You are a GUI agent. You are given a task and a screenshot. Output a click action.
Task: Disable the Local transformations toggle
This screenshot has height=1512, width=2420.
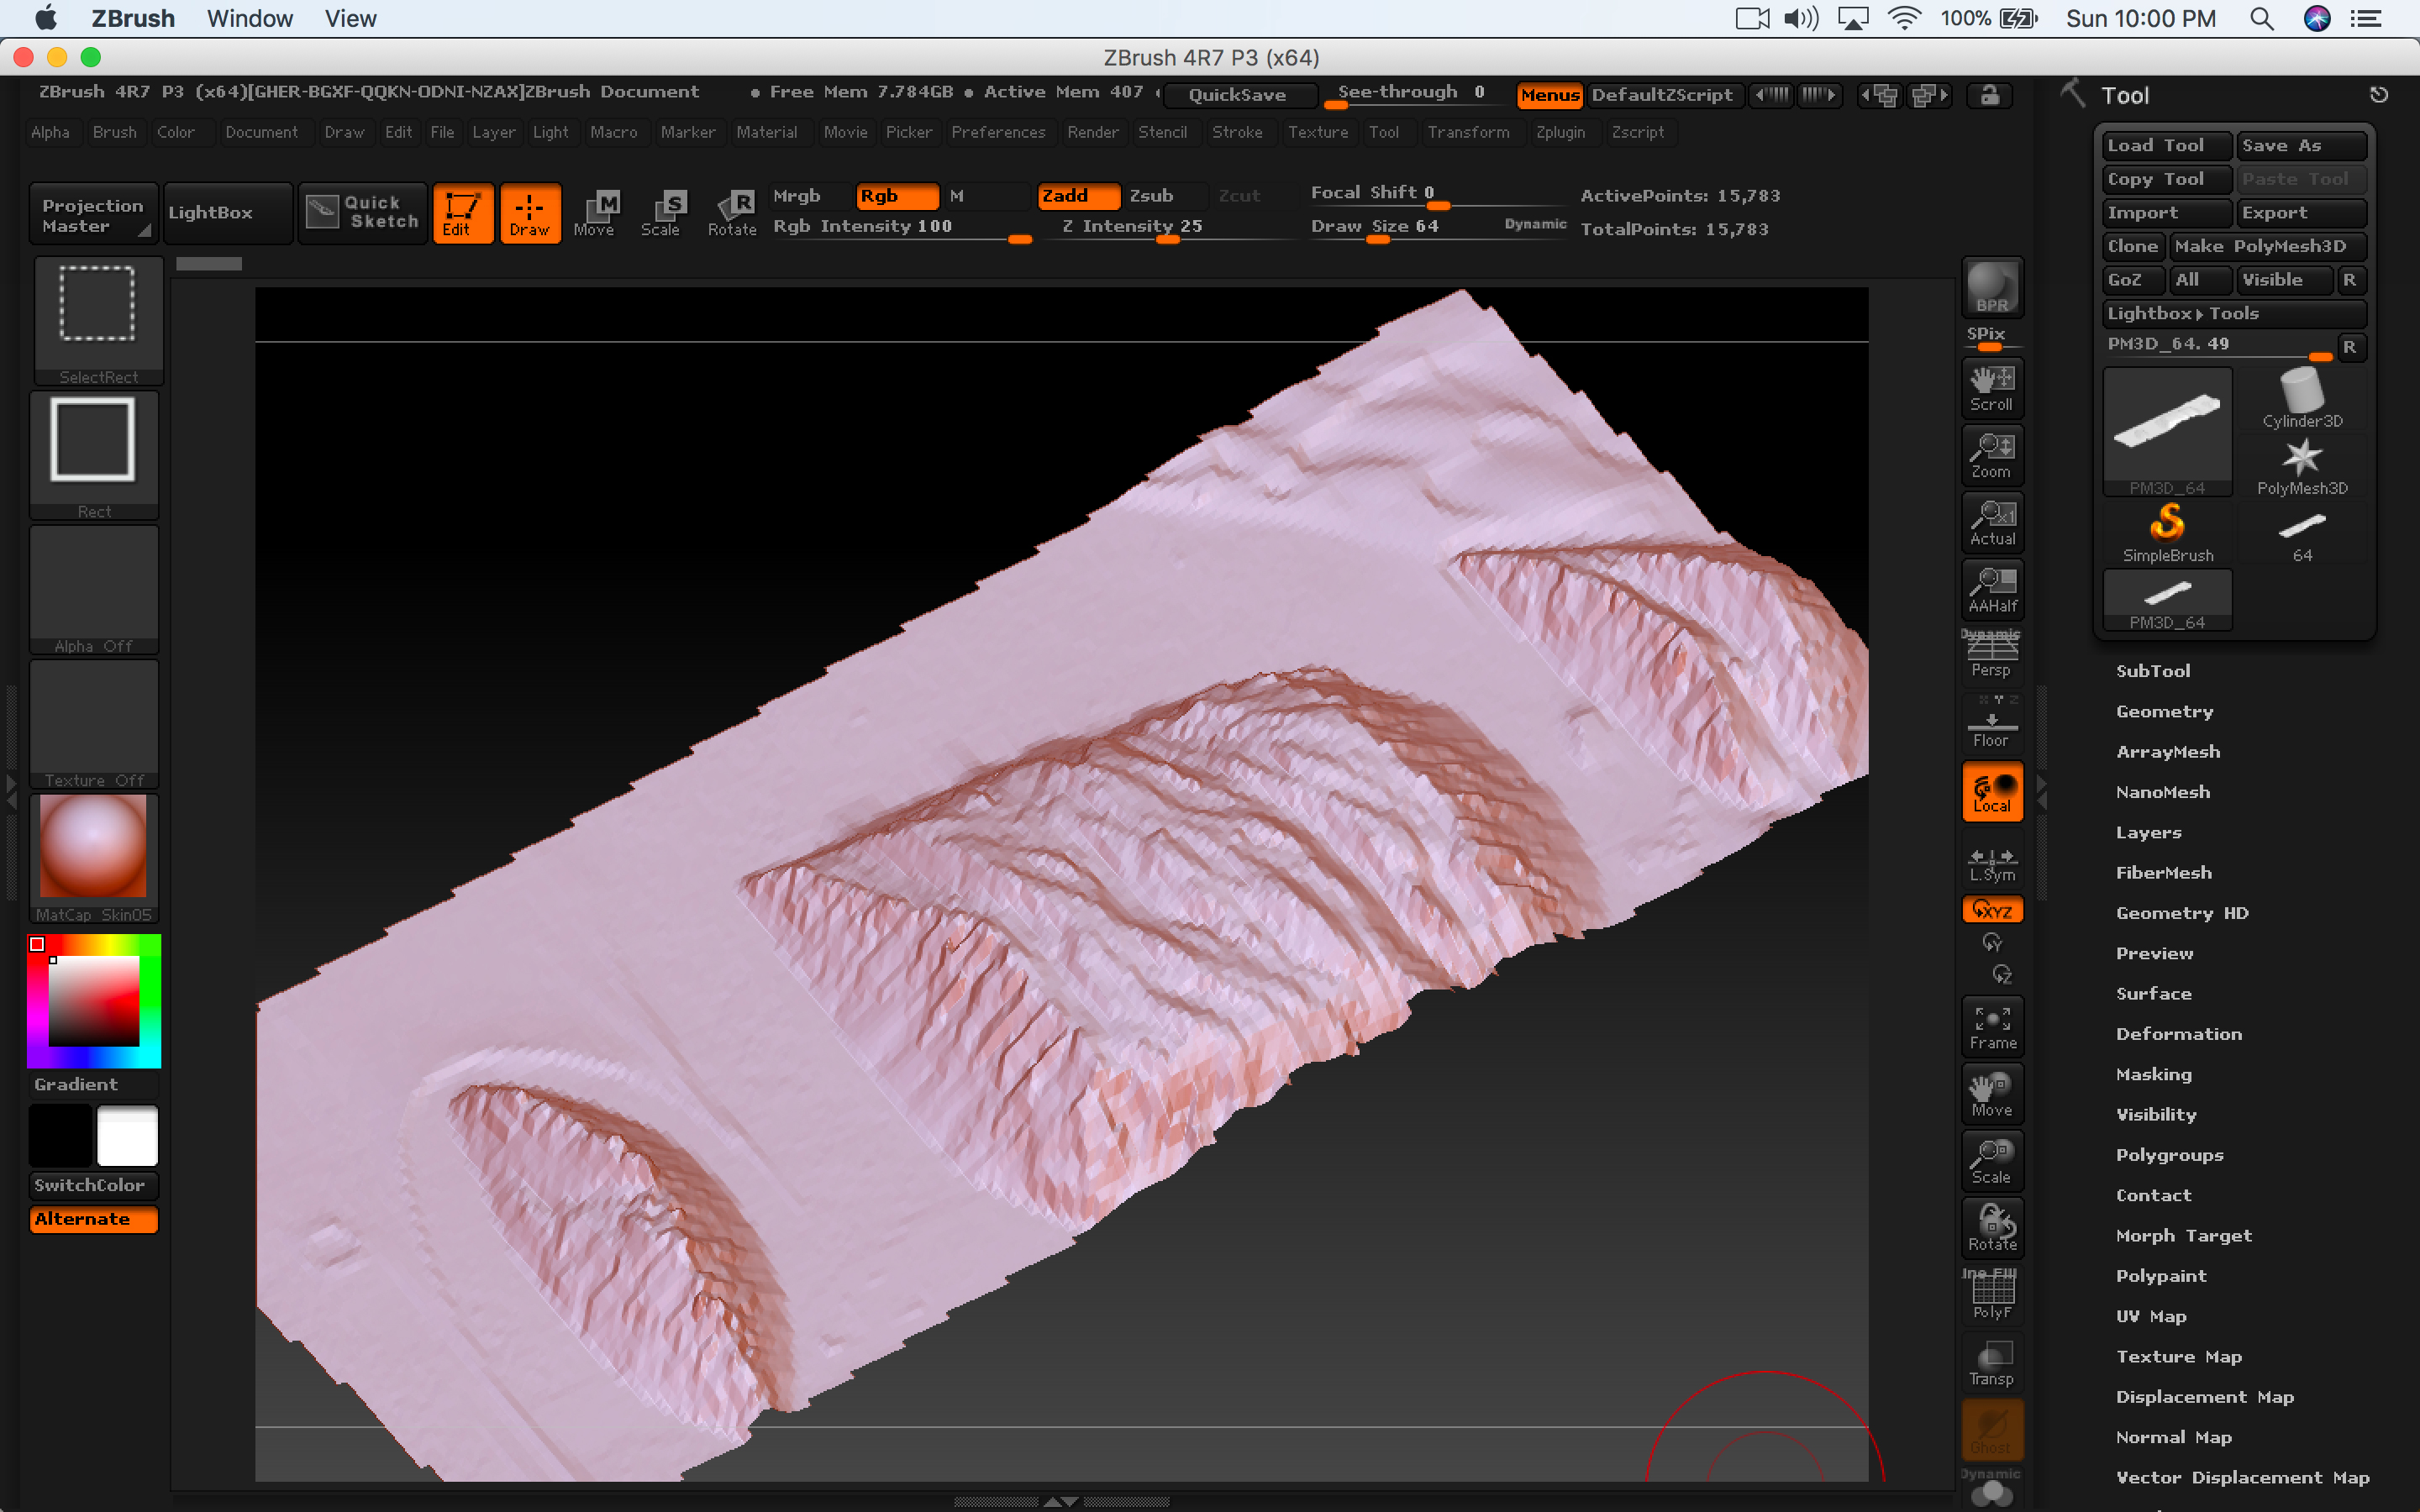point(1992,792)
